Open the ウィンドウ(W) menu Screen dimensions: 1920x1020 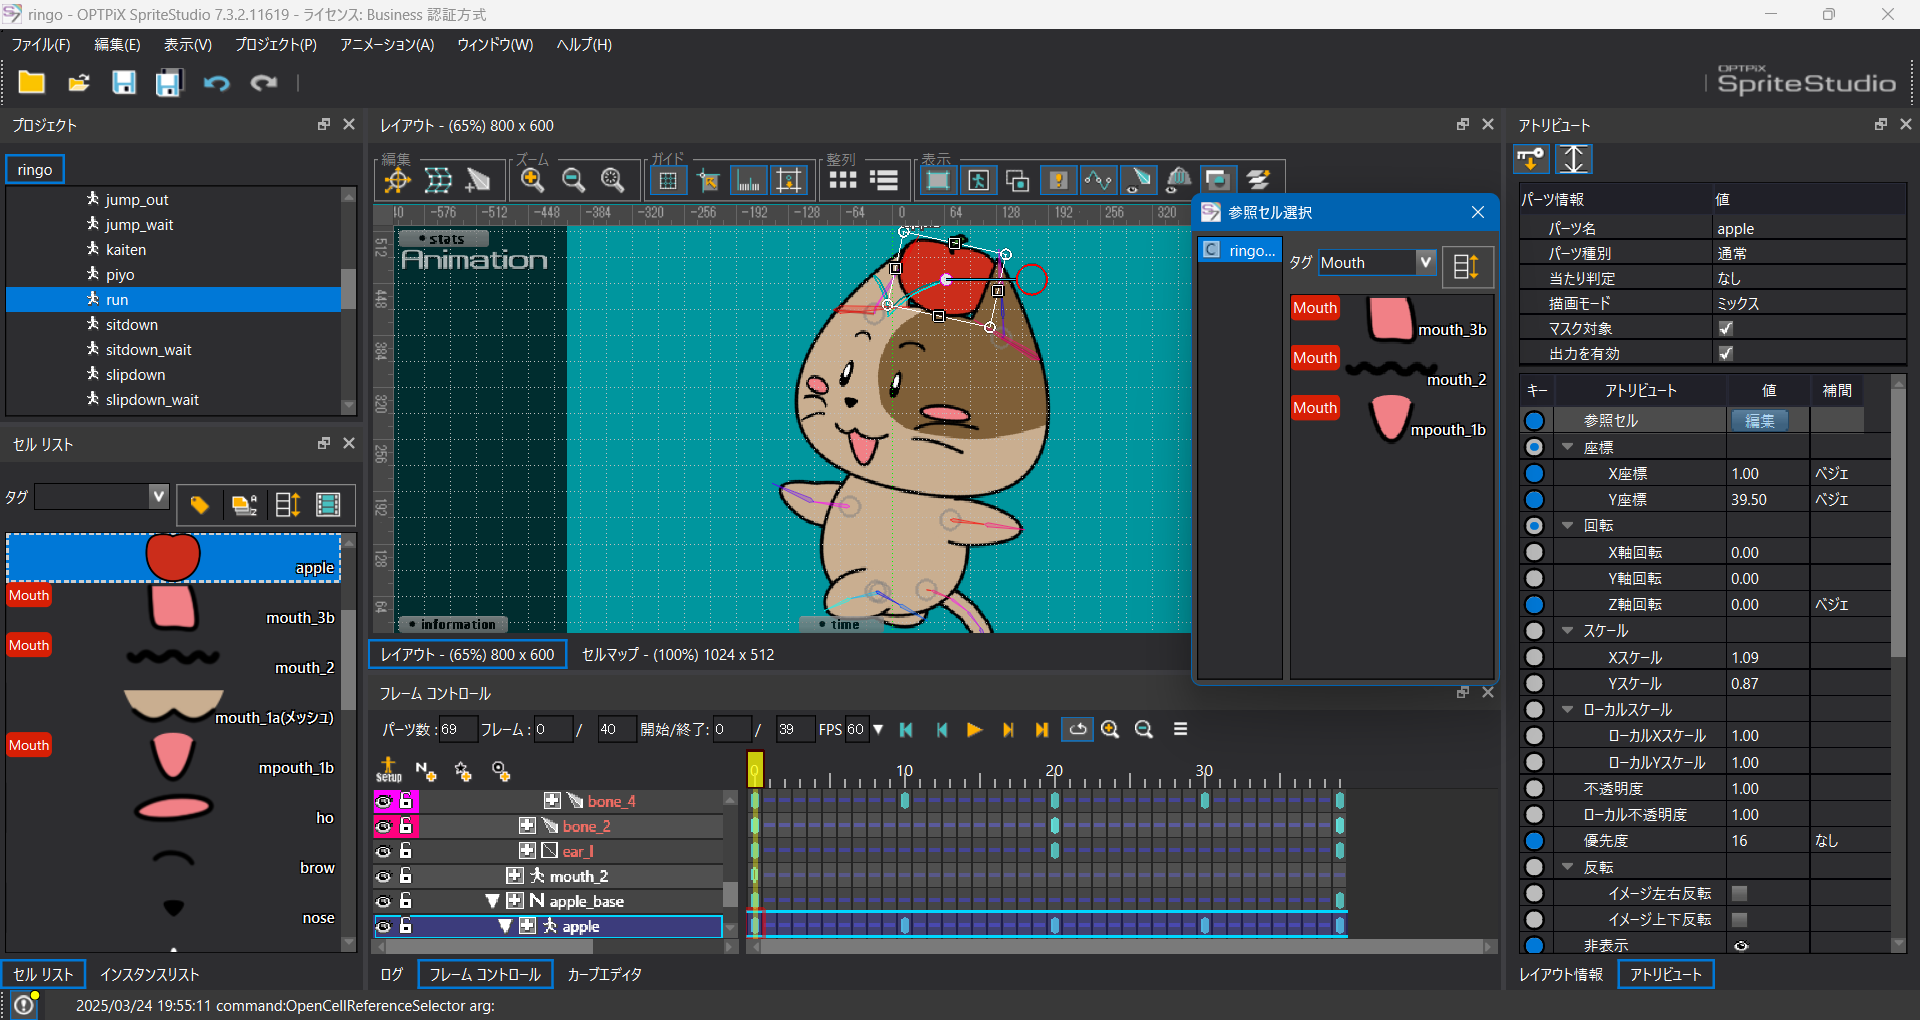495,45
